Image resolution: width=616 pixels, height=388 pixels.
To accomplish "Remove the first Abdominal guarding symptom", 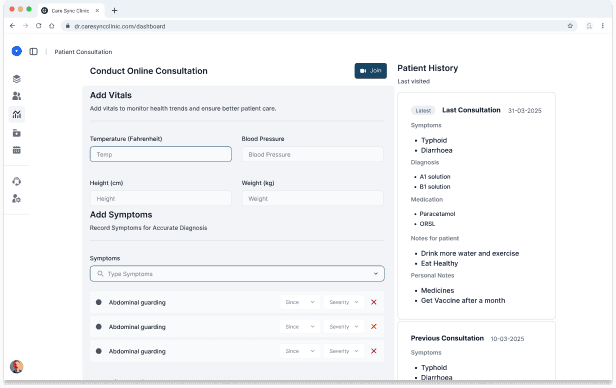I will tap(374, 302).
